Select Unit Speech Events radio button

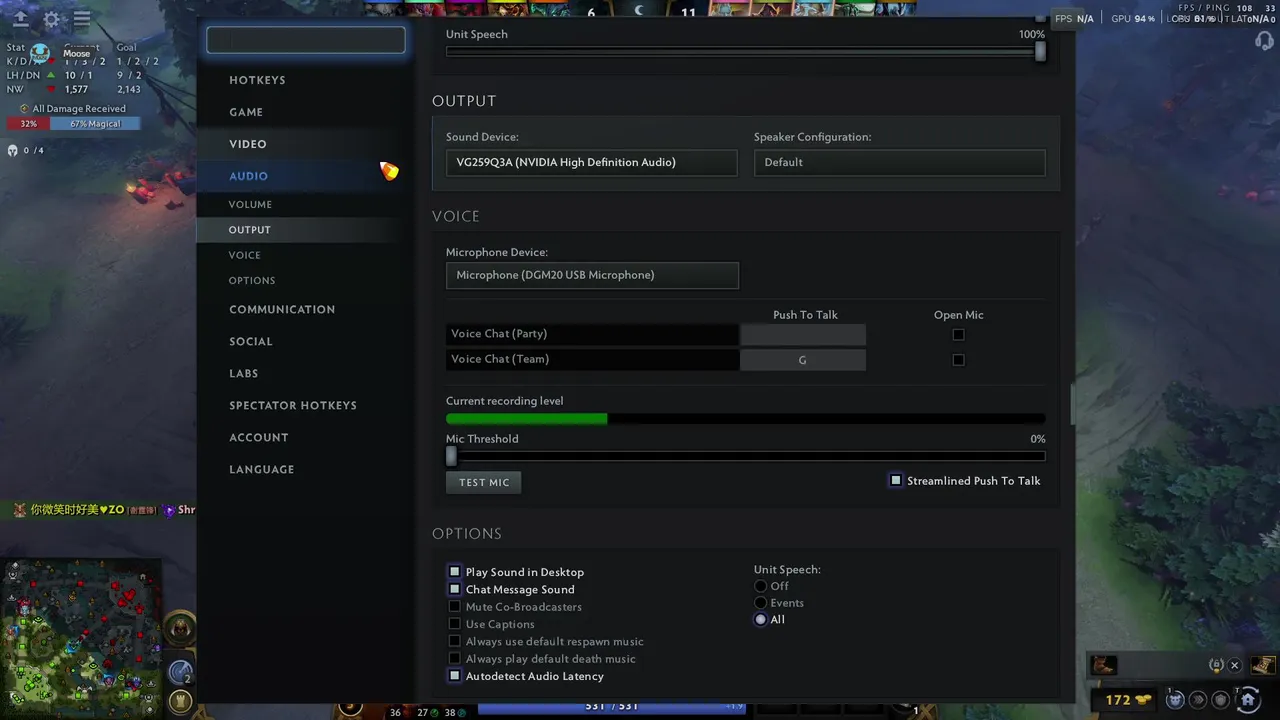pos(761,603)
